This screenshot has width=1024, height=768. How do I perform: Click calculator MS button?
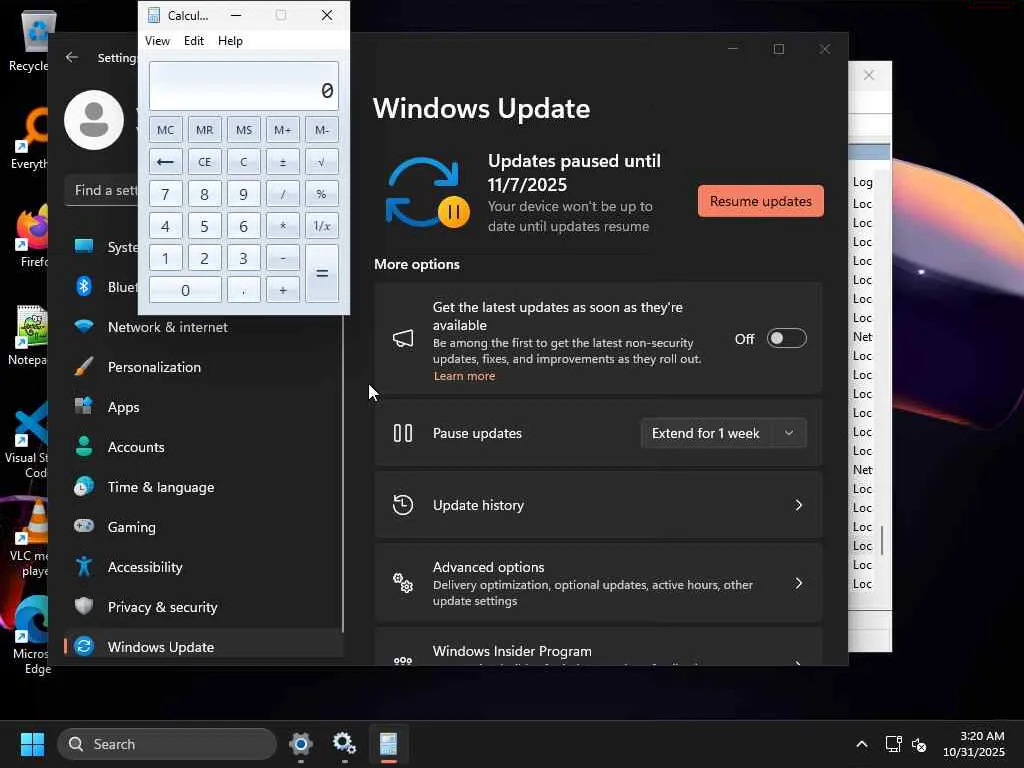pyautogui.click(x=244, y=129)
